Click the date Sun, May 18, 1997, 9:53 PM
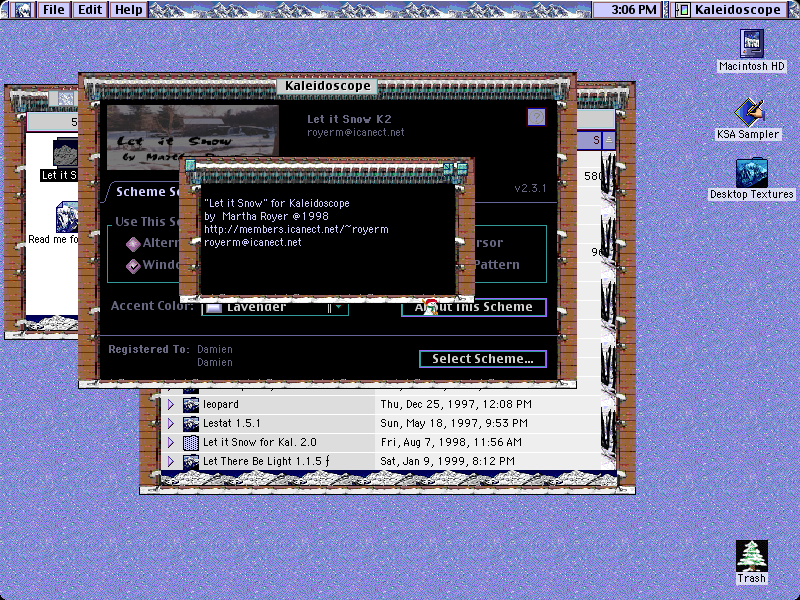The width and height of the screenshot is (800, 600). tap(454, 423)
